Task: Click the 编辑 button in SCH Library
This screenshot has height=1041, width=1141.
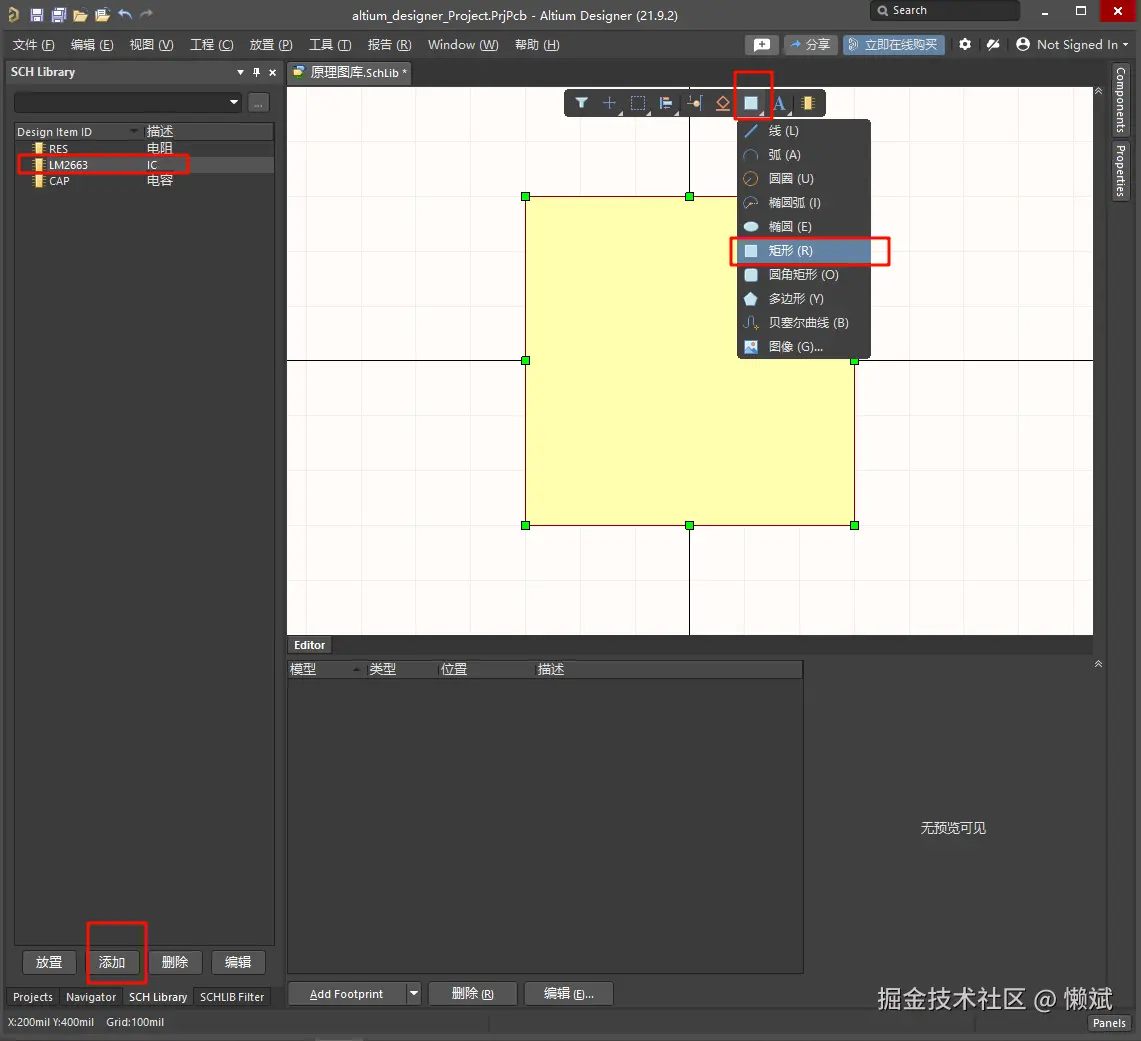Action: tap(238, 962)
